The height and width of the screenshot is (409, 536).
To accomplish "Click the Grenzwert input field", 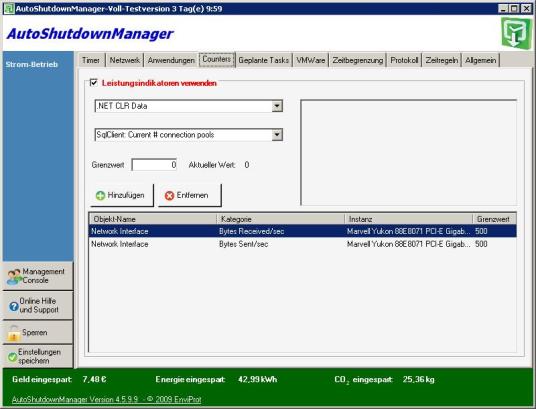I will tap(154, 165).
